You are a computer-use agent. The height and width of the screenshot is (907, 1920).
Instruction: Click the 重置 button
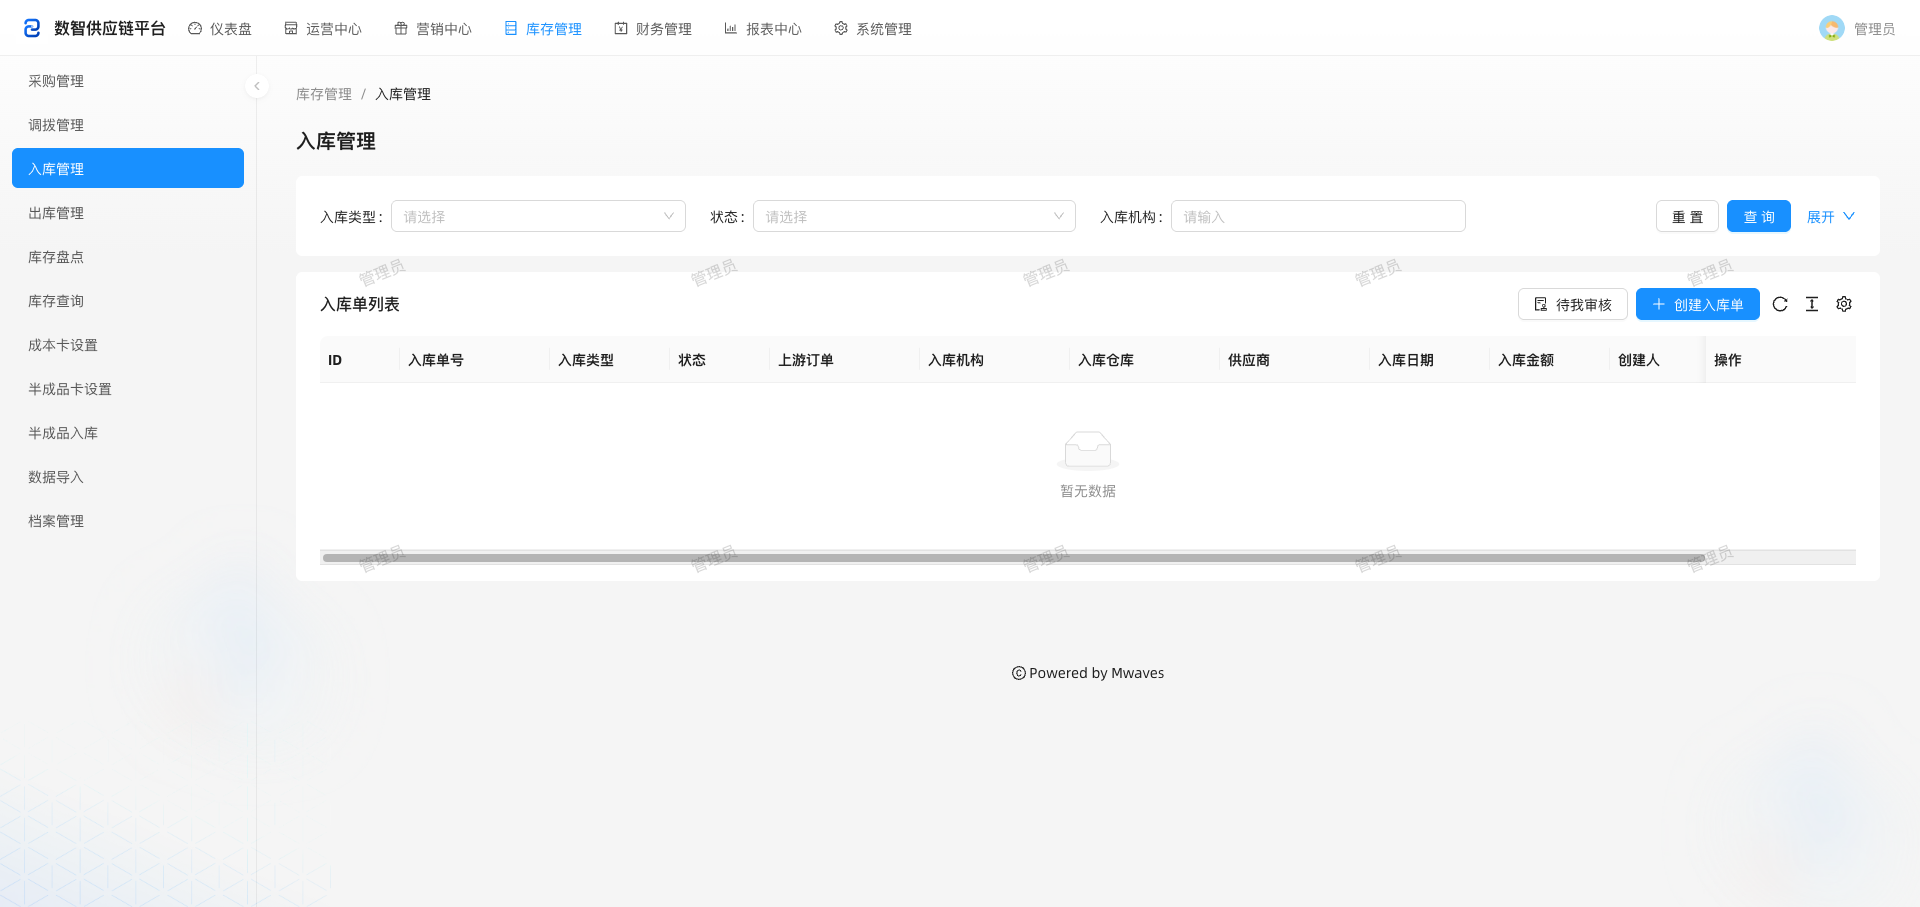click(1687, 216)
